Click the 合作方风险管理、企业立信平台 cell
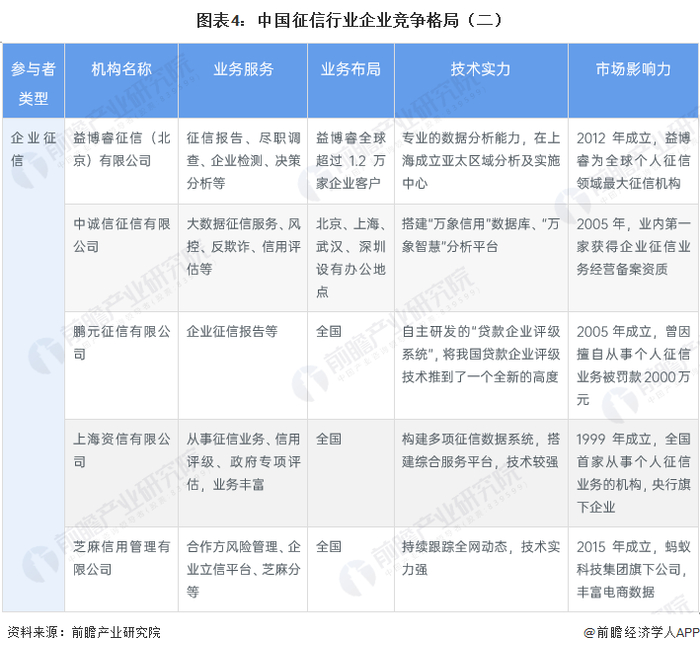This screenshot has height=653, width=700. [x=243, y=569]
